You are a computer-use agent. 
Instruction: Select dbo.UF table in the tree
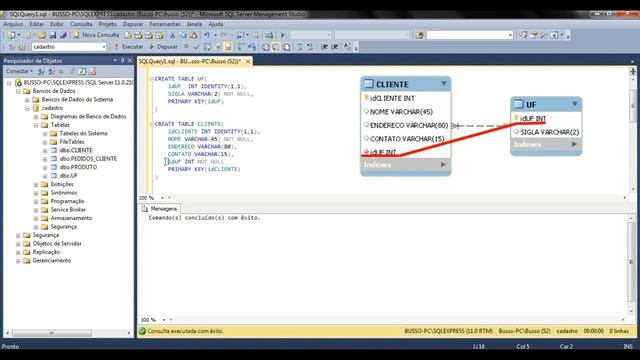pos(68,176)
